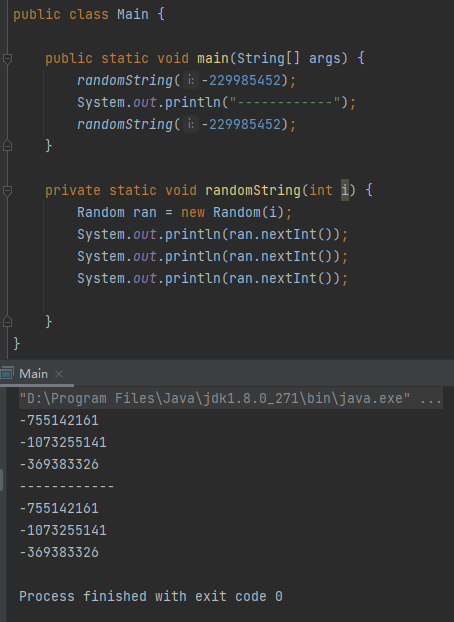Click 'String[] args' in the main signature
454x622 pixels.
pyautogui.click(x=289, y=59)
